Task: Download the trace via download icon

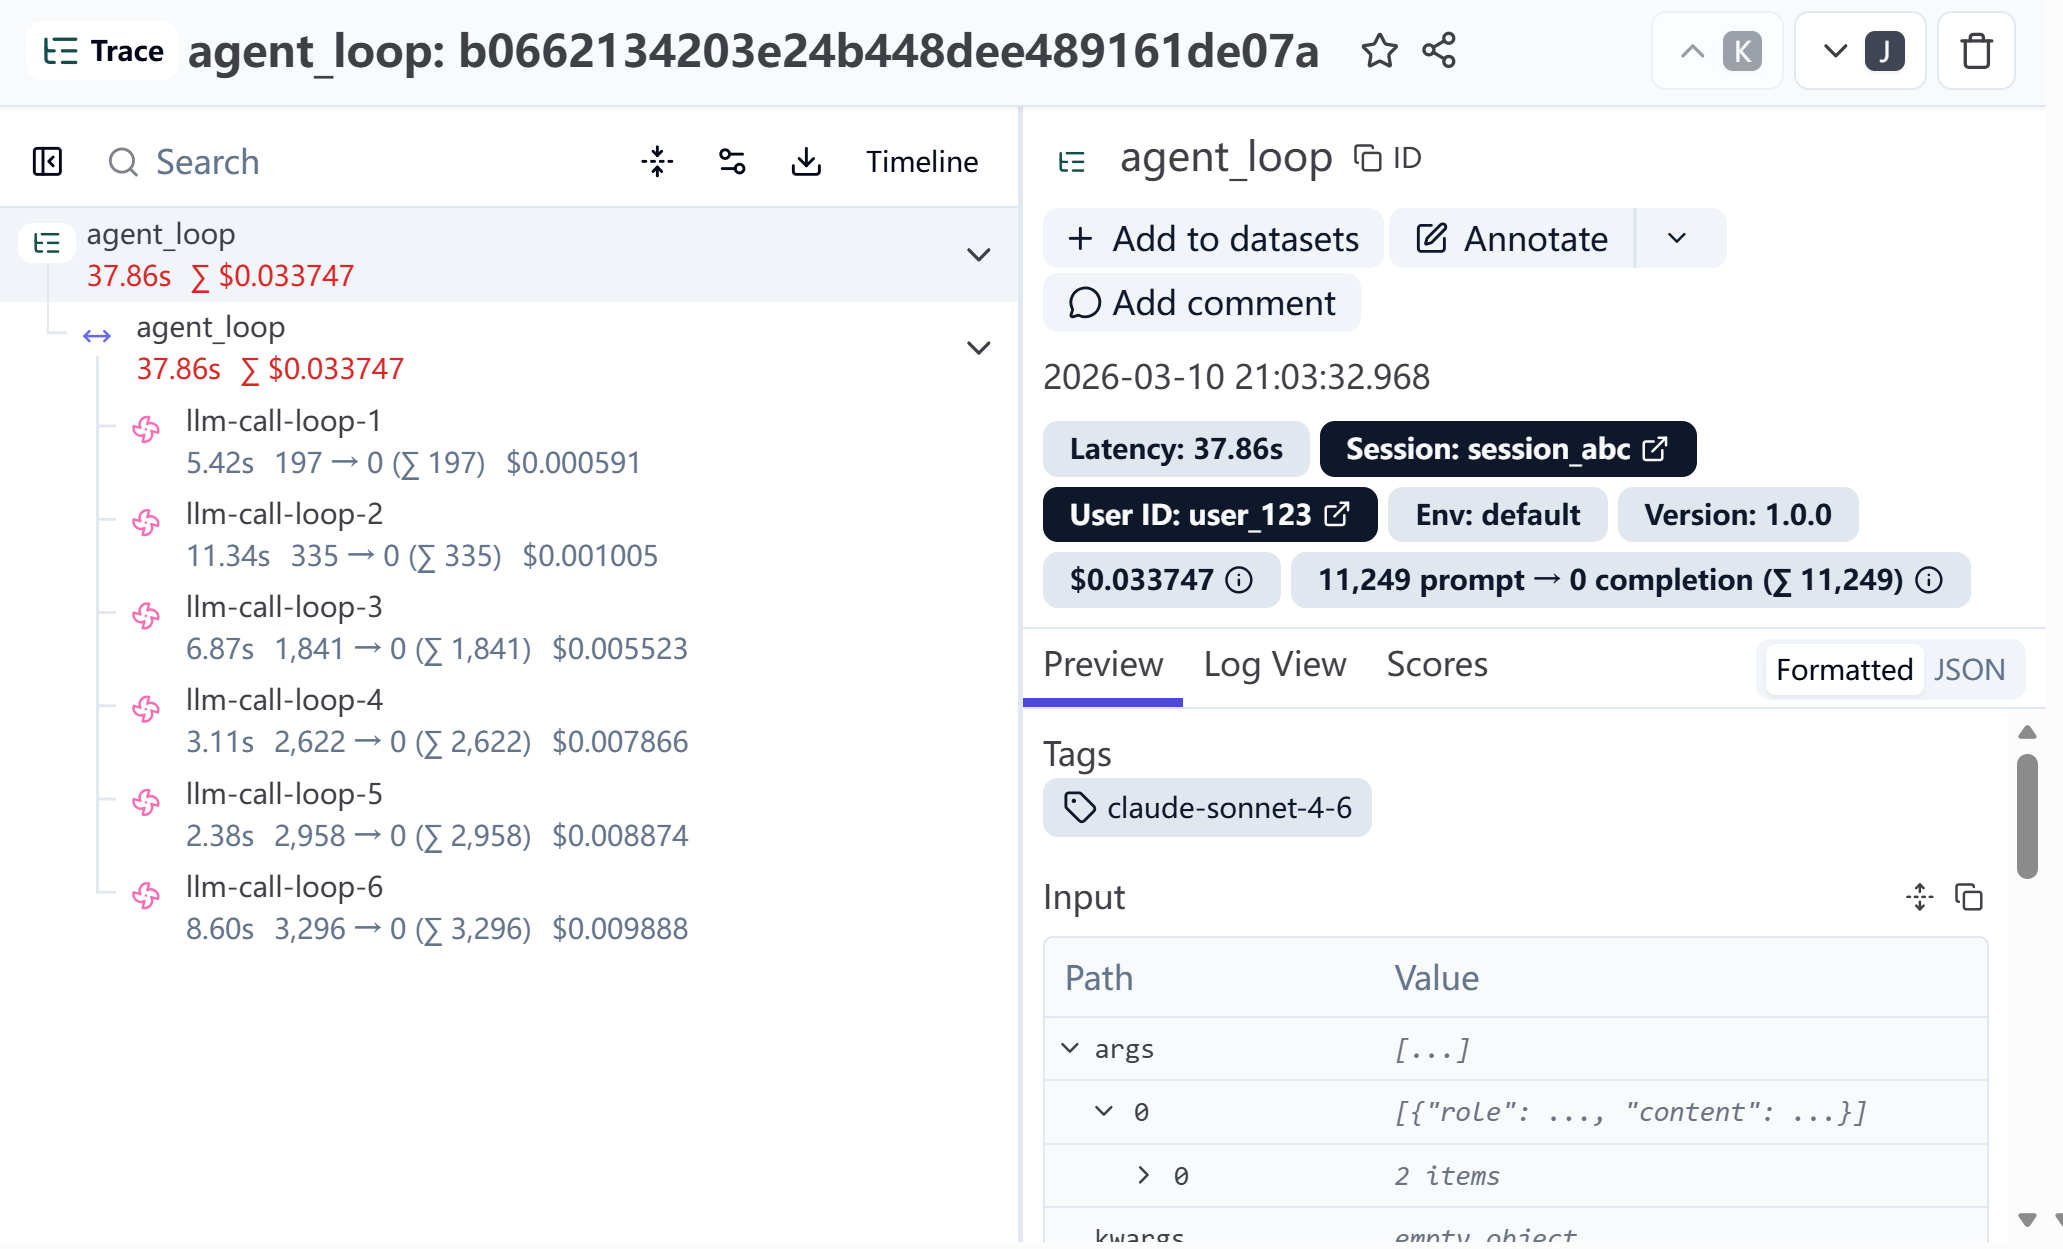Action: pos(806,162)
